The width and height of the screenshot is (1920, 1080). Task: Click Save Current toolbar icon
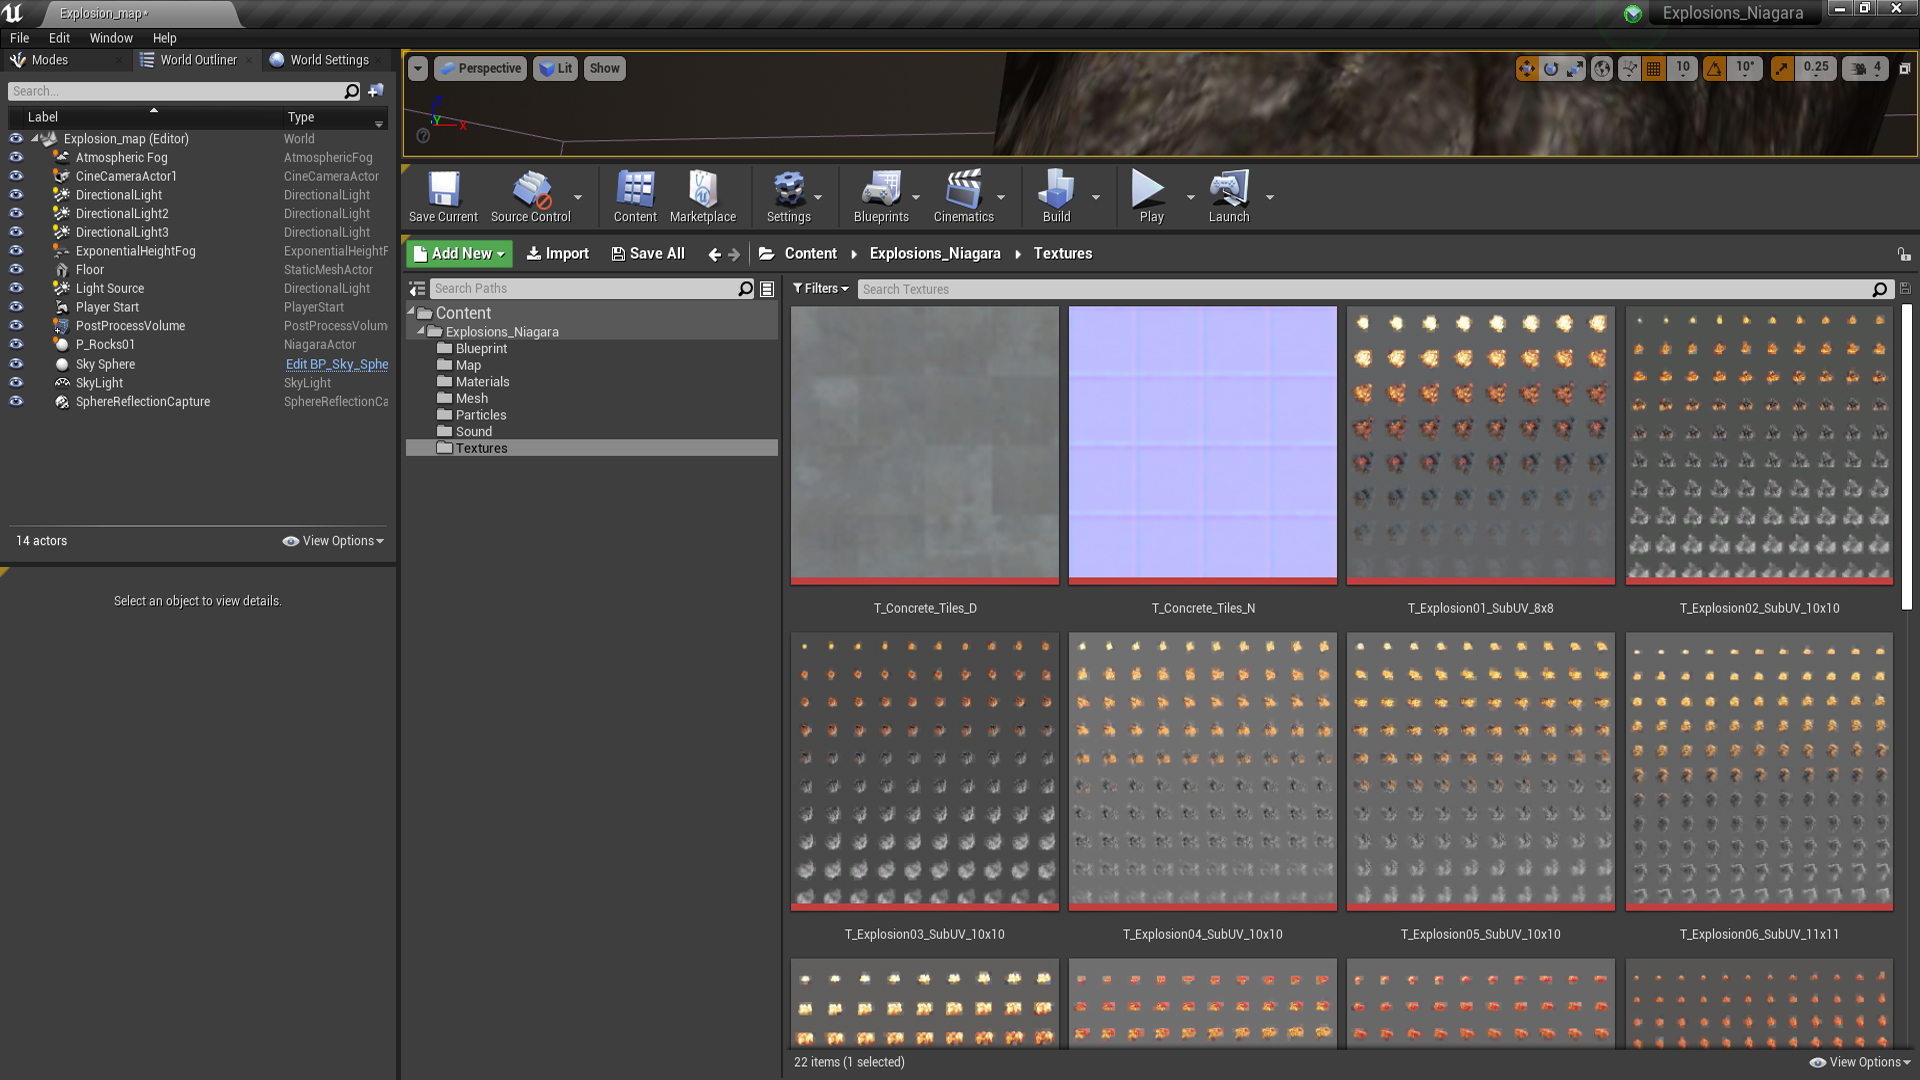pos(443,196)
